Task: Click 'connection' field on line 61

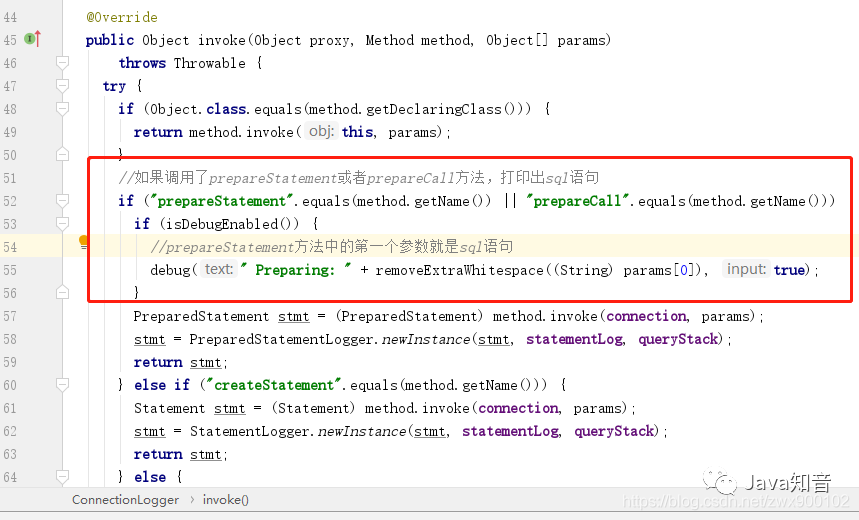Action: tap(518, 408)
